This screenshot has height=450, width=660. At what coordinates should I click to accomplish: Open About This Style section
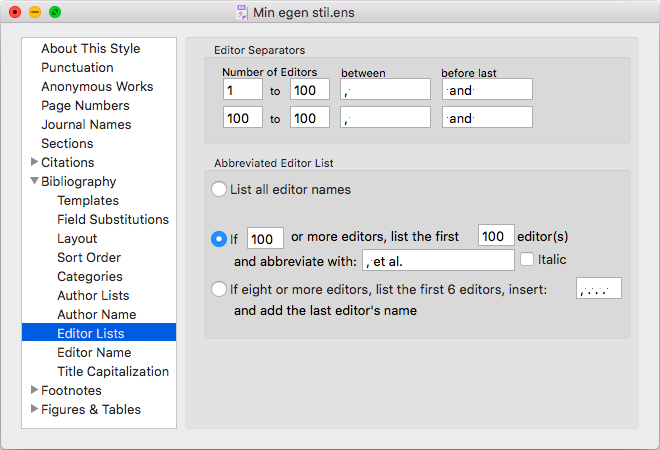pyautogui.click(x=90, y=48)
